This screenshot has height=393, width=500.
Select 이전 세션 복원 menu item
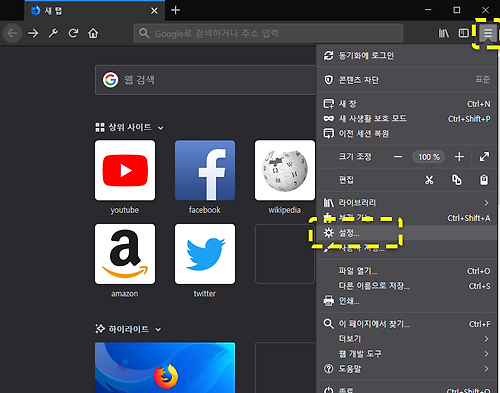coord(406,134)
